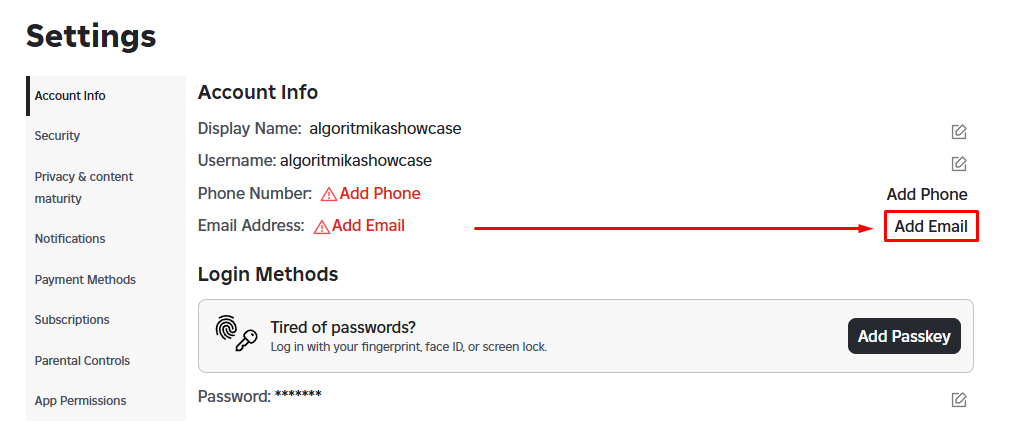Go to the Notifications tab
This screenshot has width=1012, height=429.
tap(70, 239)
